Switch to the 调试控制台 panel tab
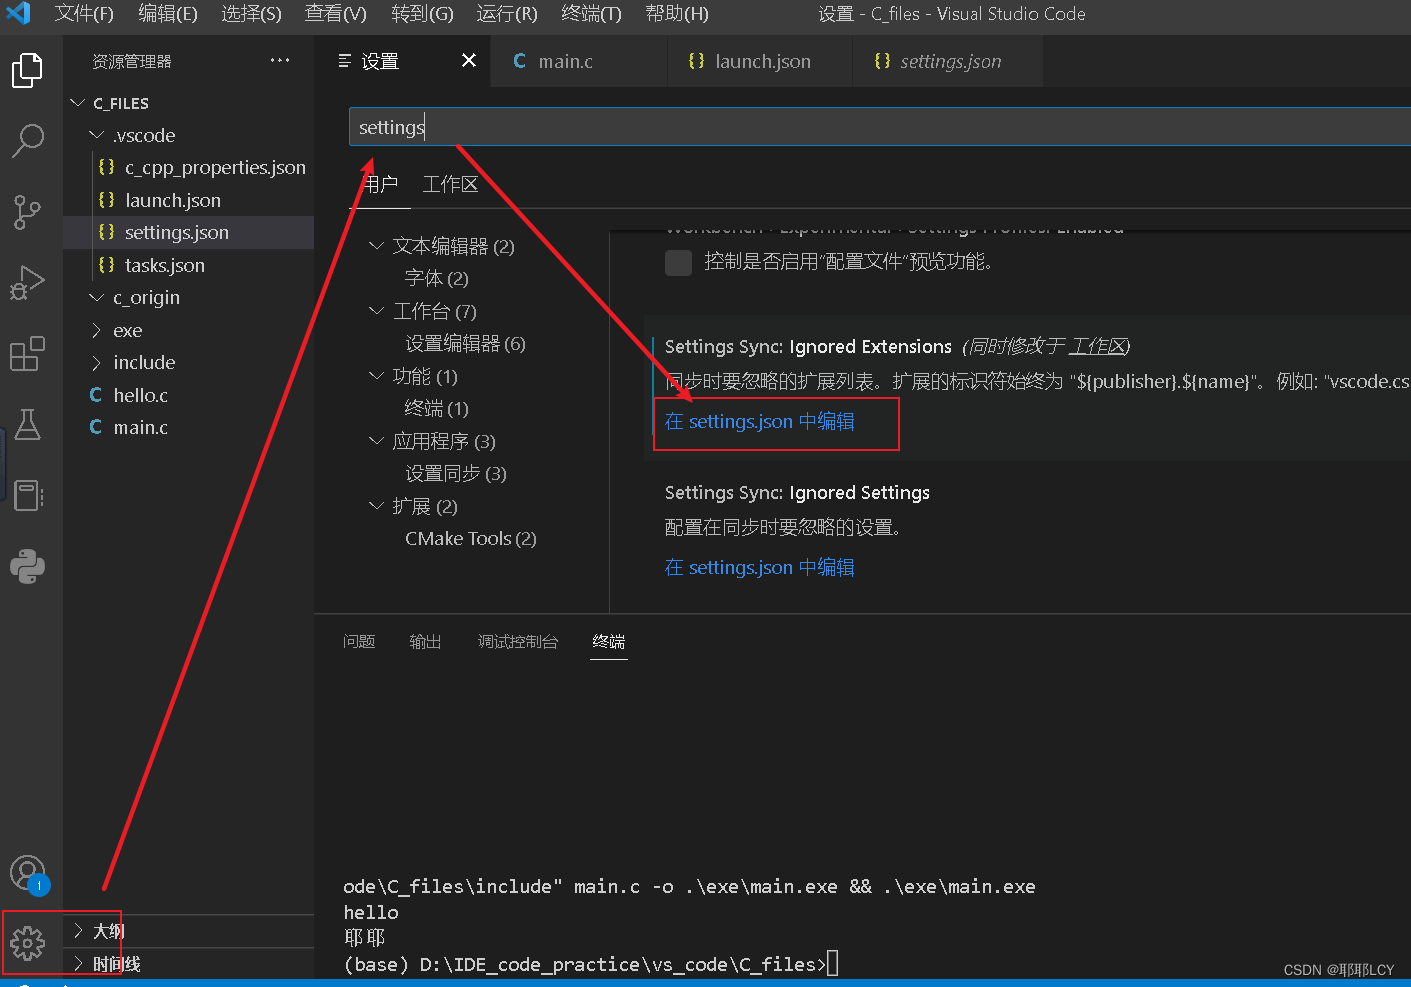The width and height of the screenshot is (1411, 987). pyautogui.click(x=518, y=642)
